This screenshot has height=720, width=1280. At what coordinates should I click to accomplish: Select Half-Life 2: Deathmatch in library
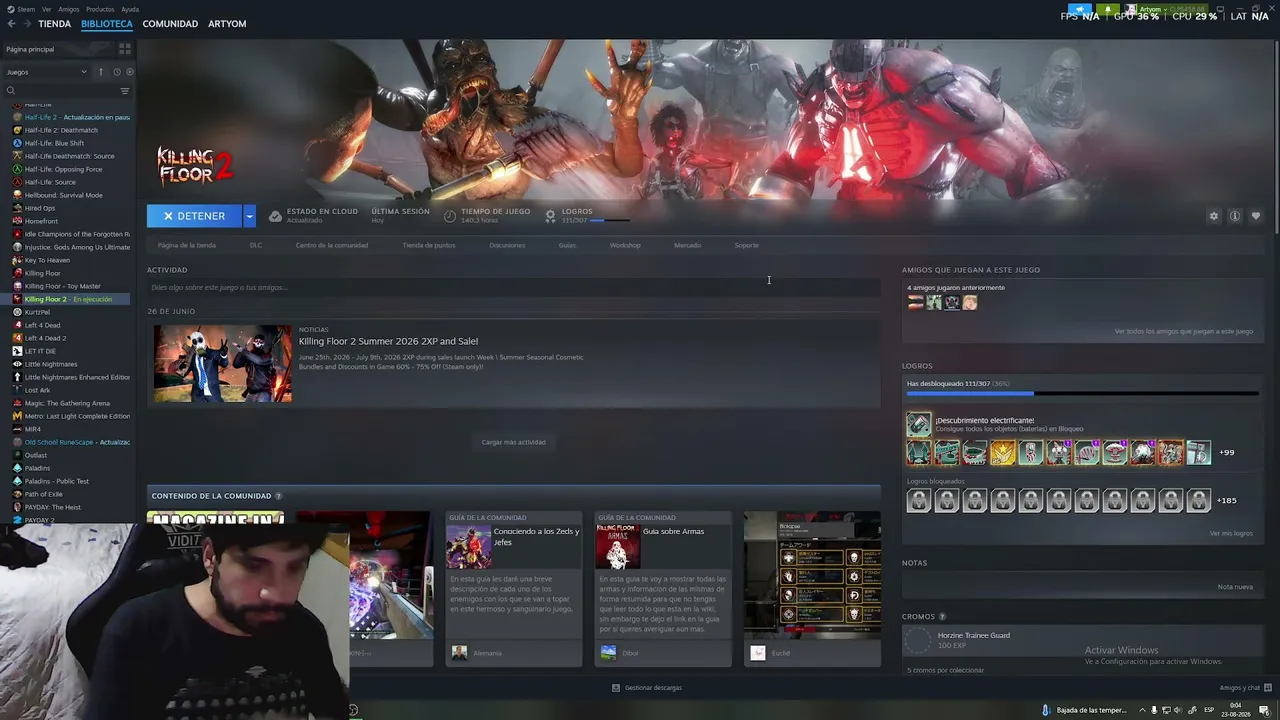coord(61,130)
